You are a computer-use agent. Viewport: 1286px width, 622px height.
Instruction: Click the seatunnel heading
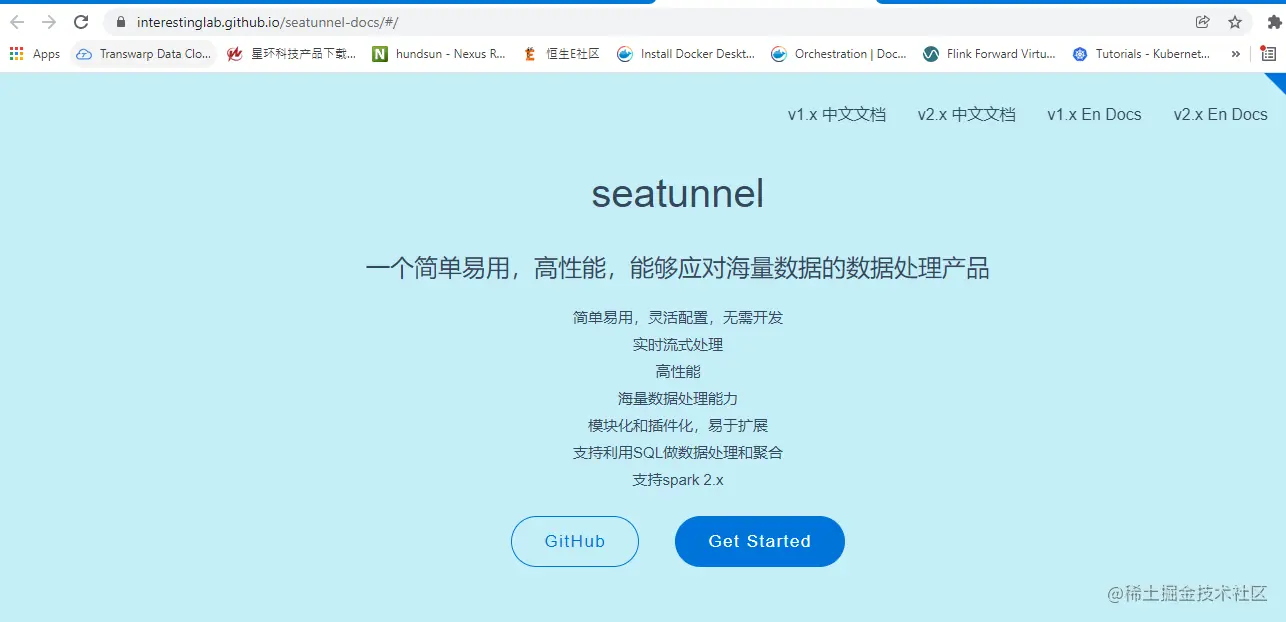[678, 193]
